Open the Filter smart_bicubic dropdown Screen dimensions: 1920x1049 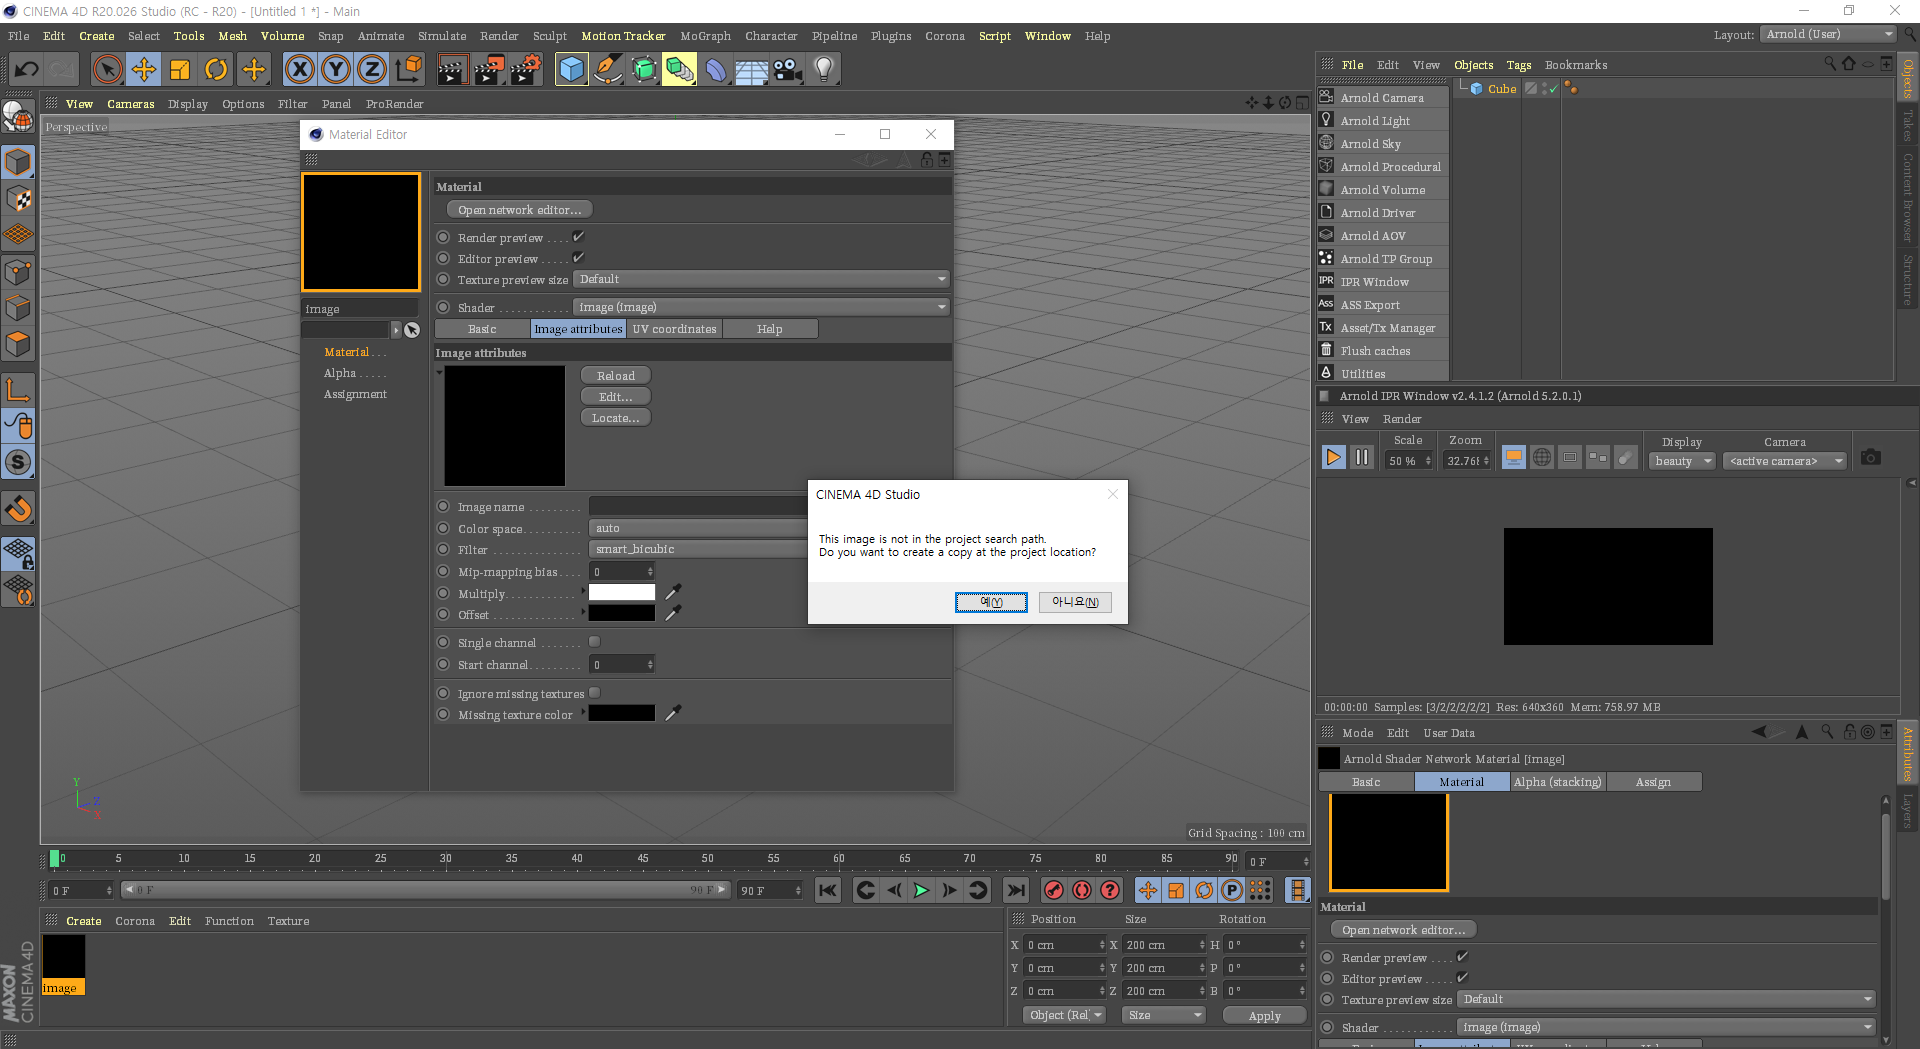pos(698,549)
